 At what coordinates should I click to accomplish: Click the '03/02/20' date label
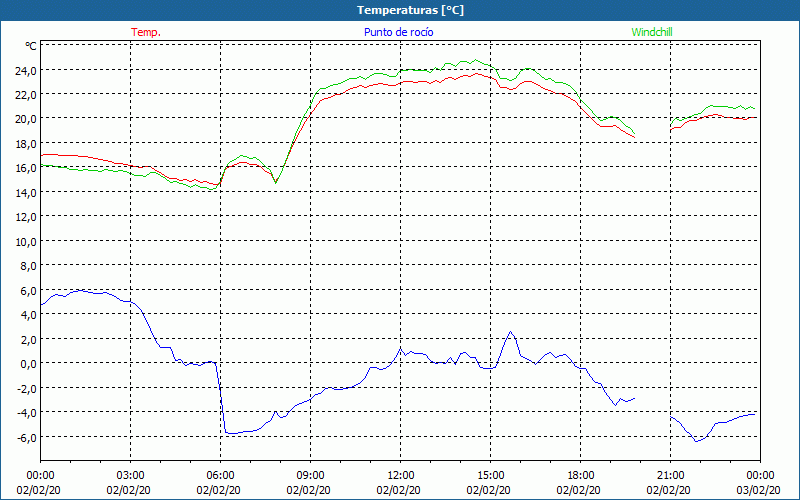coord(758,490)
